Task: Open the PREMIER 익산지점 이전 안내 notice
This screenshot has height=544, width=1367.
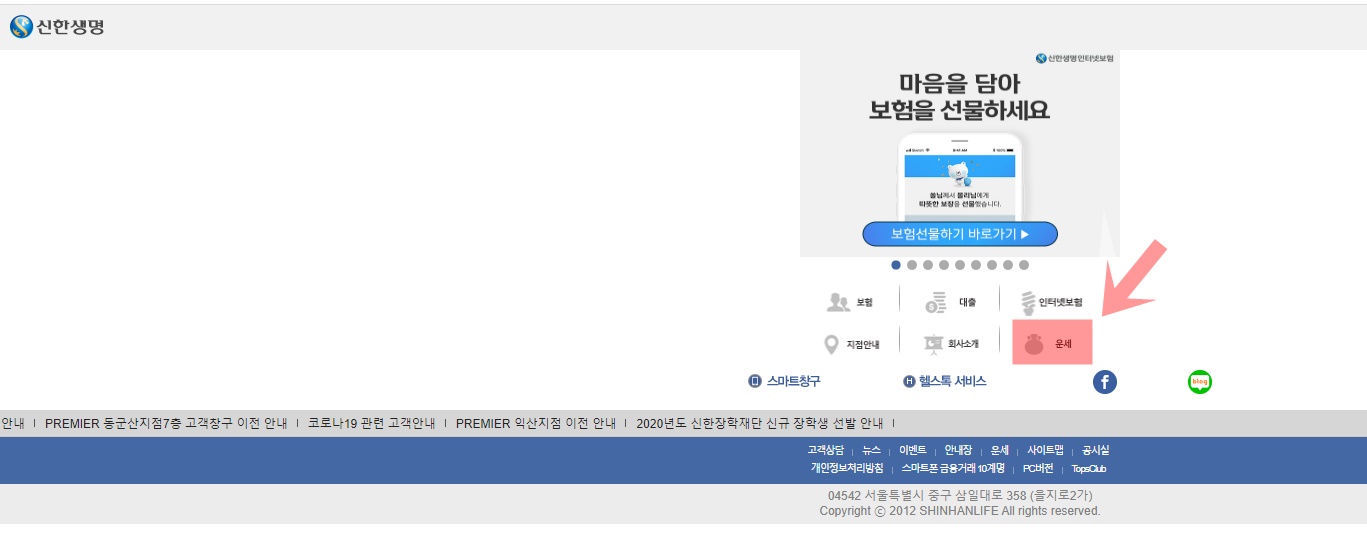Action: coord(536,423)
